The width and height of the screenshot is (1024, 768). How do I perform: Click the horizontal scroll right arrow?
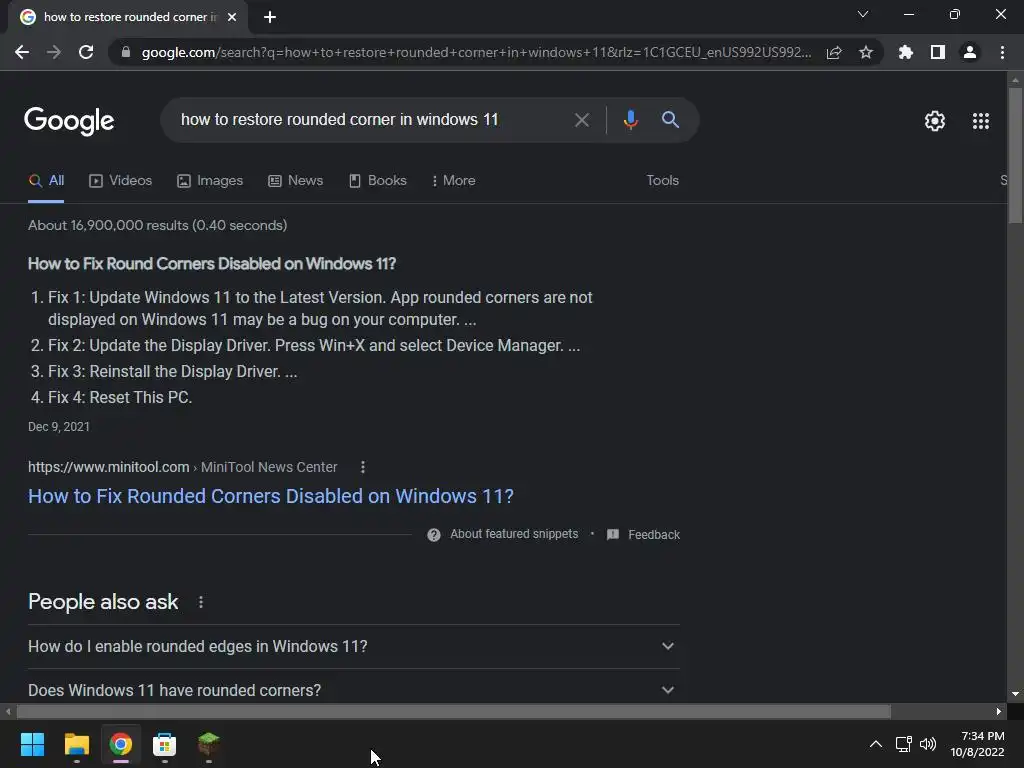click(999, 711)
